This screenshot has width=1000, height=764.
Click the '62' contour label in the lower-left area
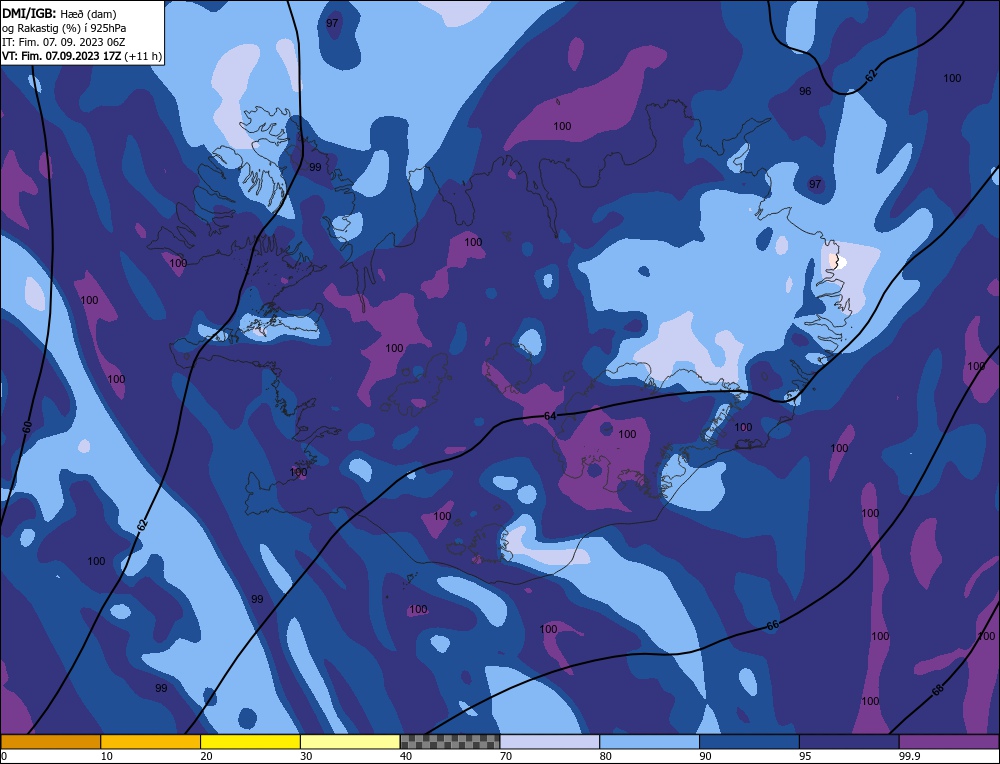(142, 525)
